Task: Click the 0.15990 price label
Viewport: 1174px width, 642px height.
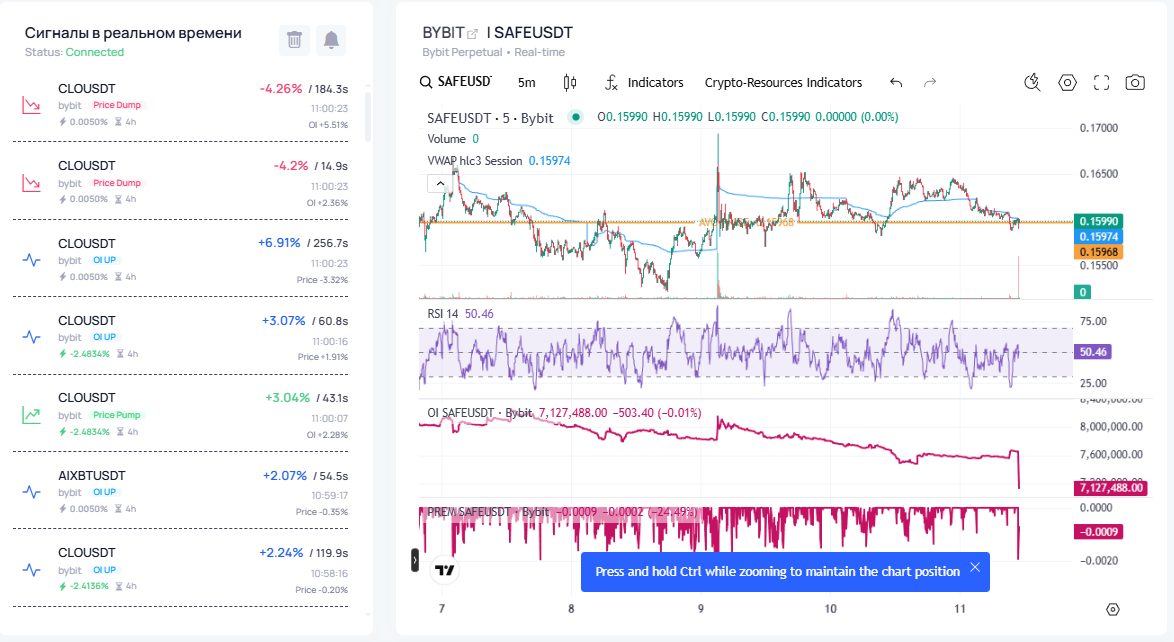Action: 1098,221
